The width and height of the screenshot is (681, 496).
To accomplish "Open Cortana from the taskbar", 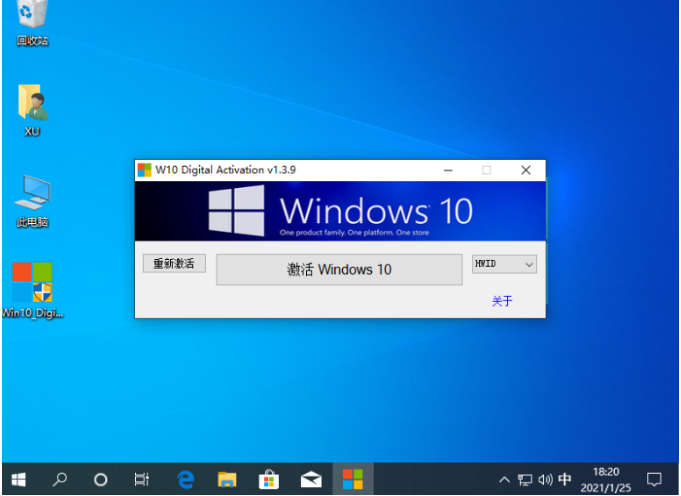I will (x=101, y=479).
